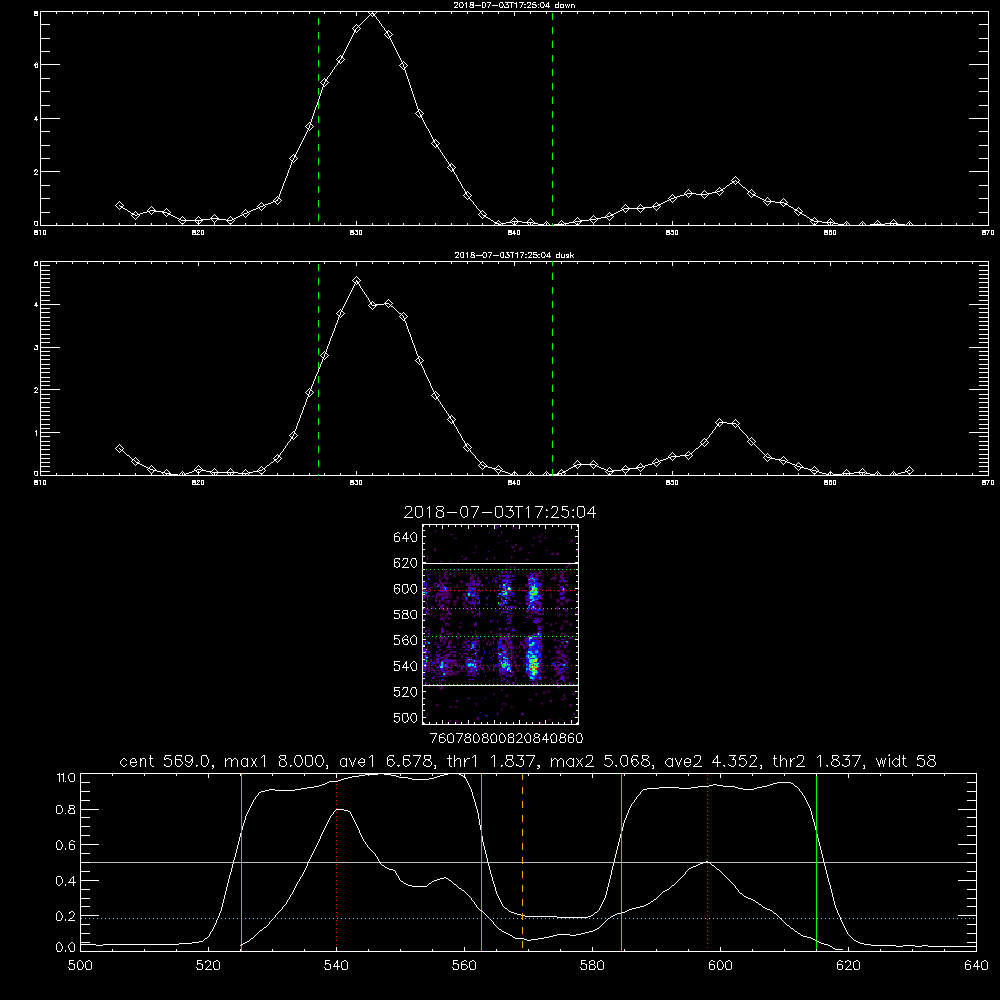
Task: Click the "760780800820840860" x-axis label under spectral image
Action: click(506, 739)
